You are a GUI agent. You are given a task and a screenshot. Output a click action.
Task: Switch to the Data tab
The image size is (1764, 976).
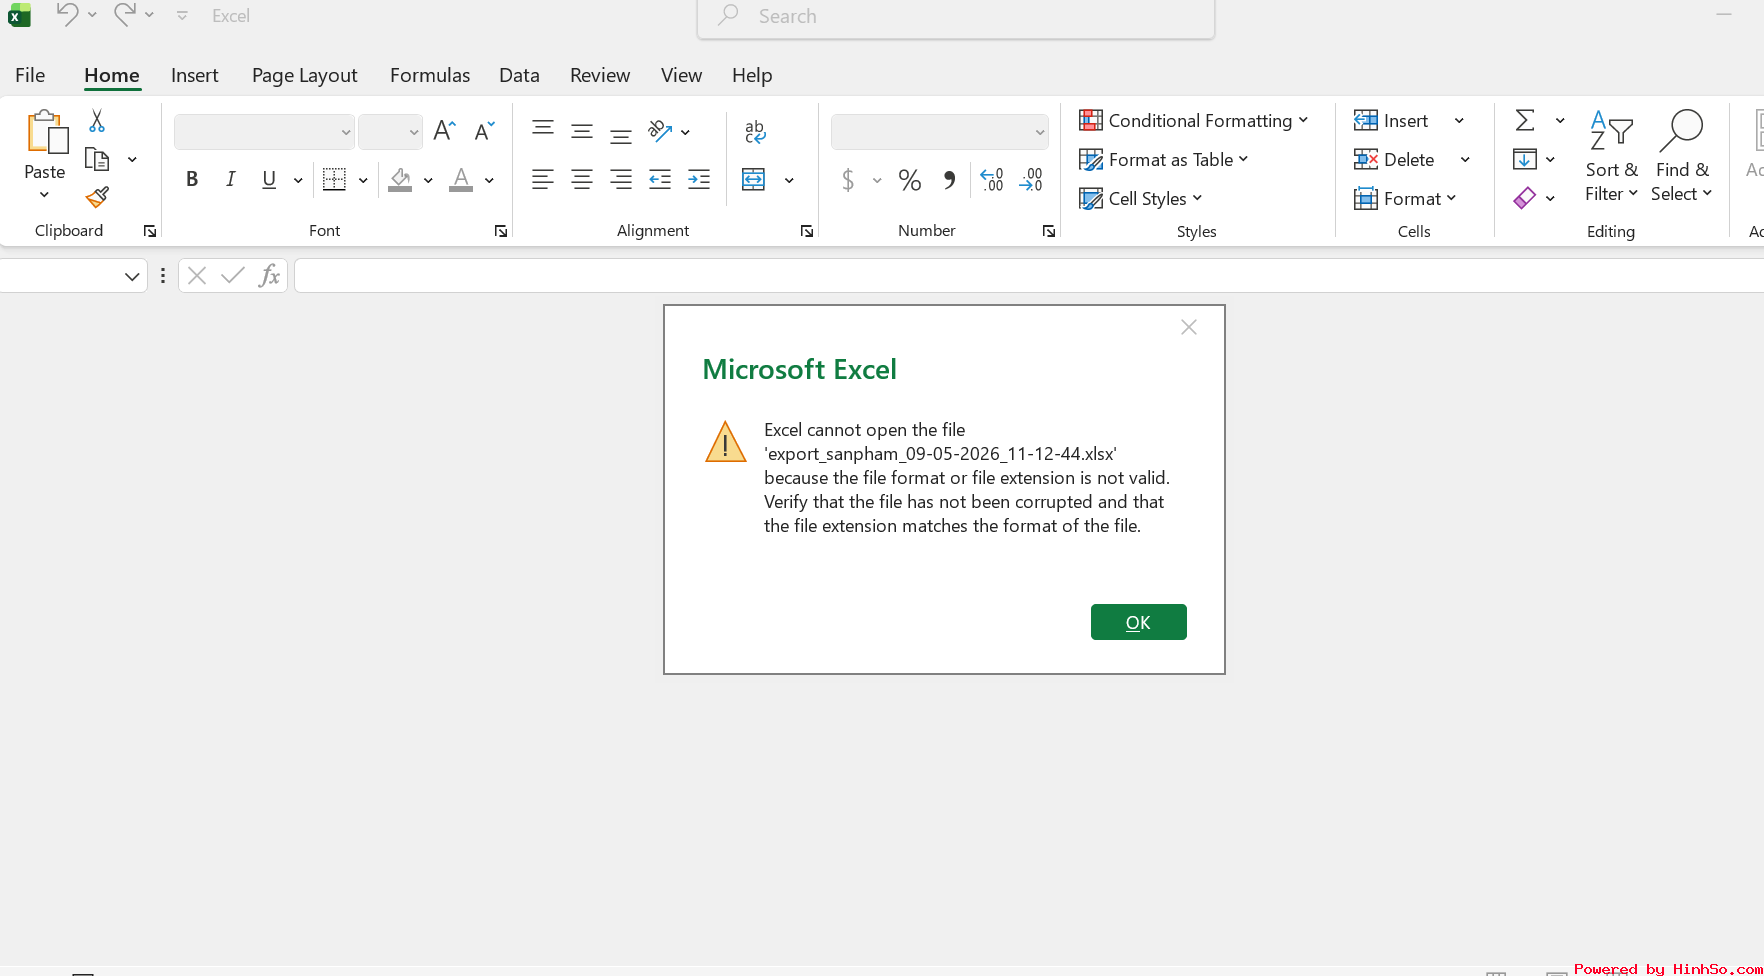point(519,75)
